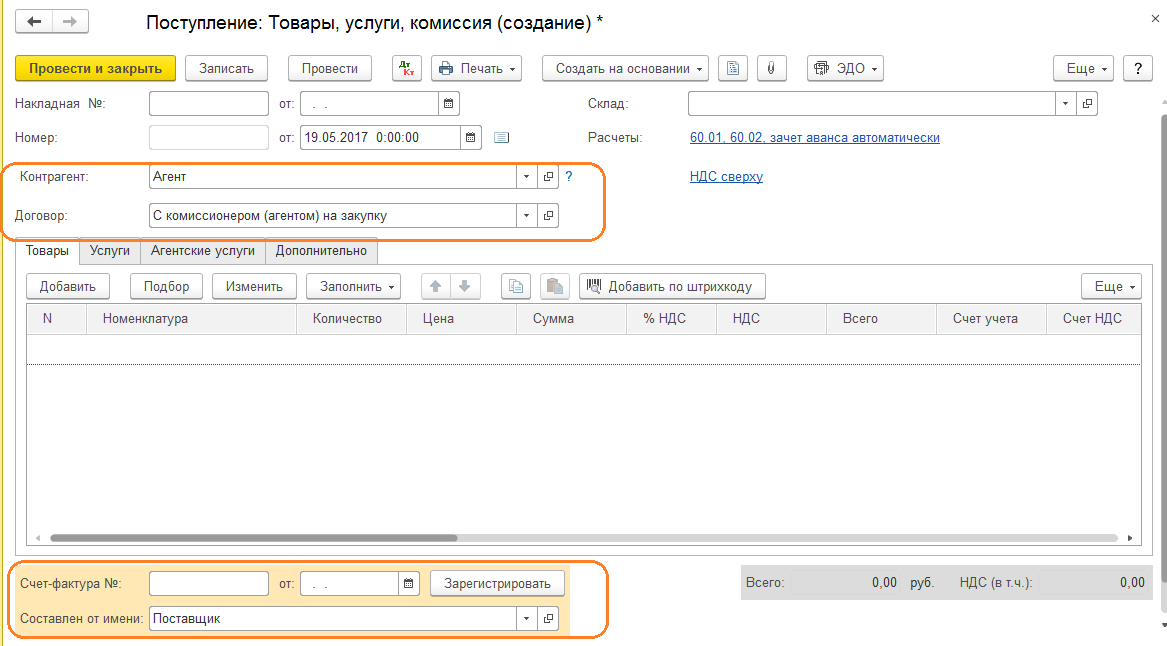Image resolution: width=1167 pixels, height=646 pixels.
Task: Open calendar for Счет-фактура date
Action: coord(409,583)
